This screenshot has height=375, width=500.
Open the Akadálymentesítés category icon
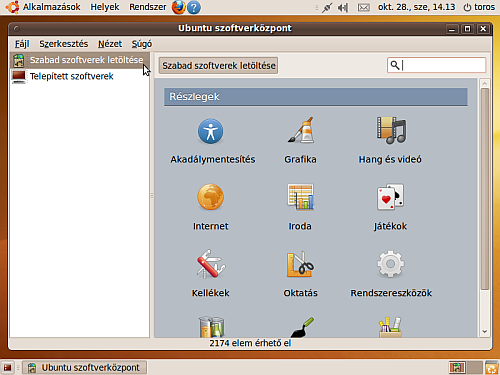210,131
